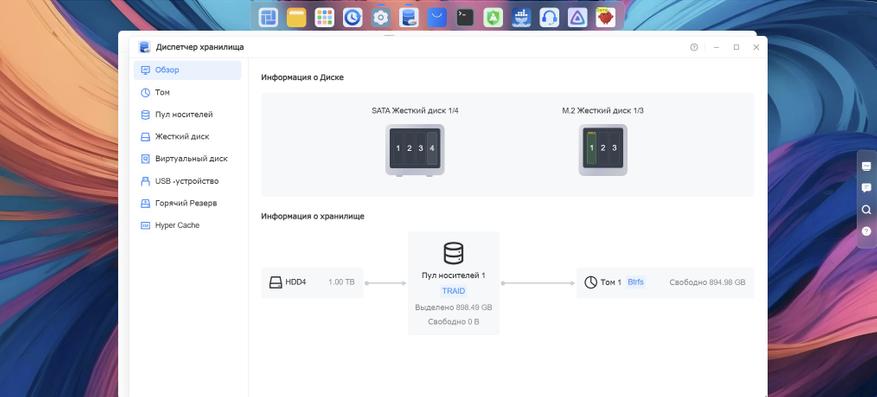Screen dimensions: 877x397
Task: Open Виртуальный диск sidebar section
Action: [x=187, y=159]
